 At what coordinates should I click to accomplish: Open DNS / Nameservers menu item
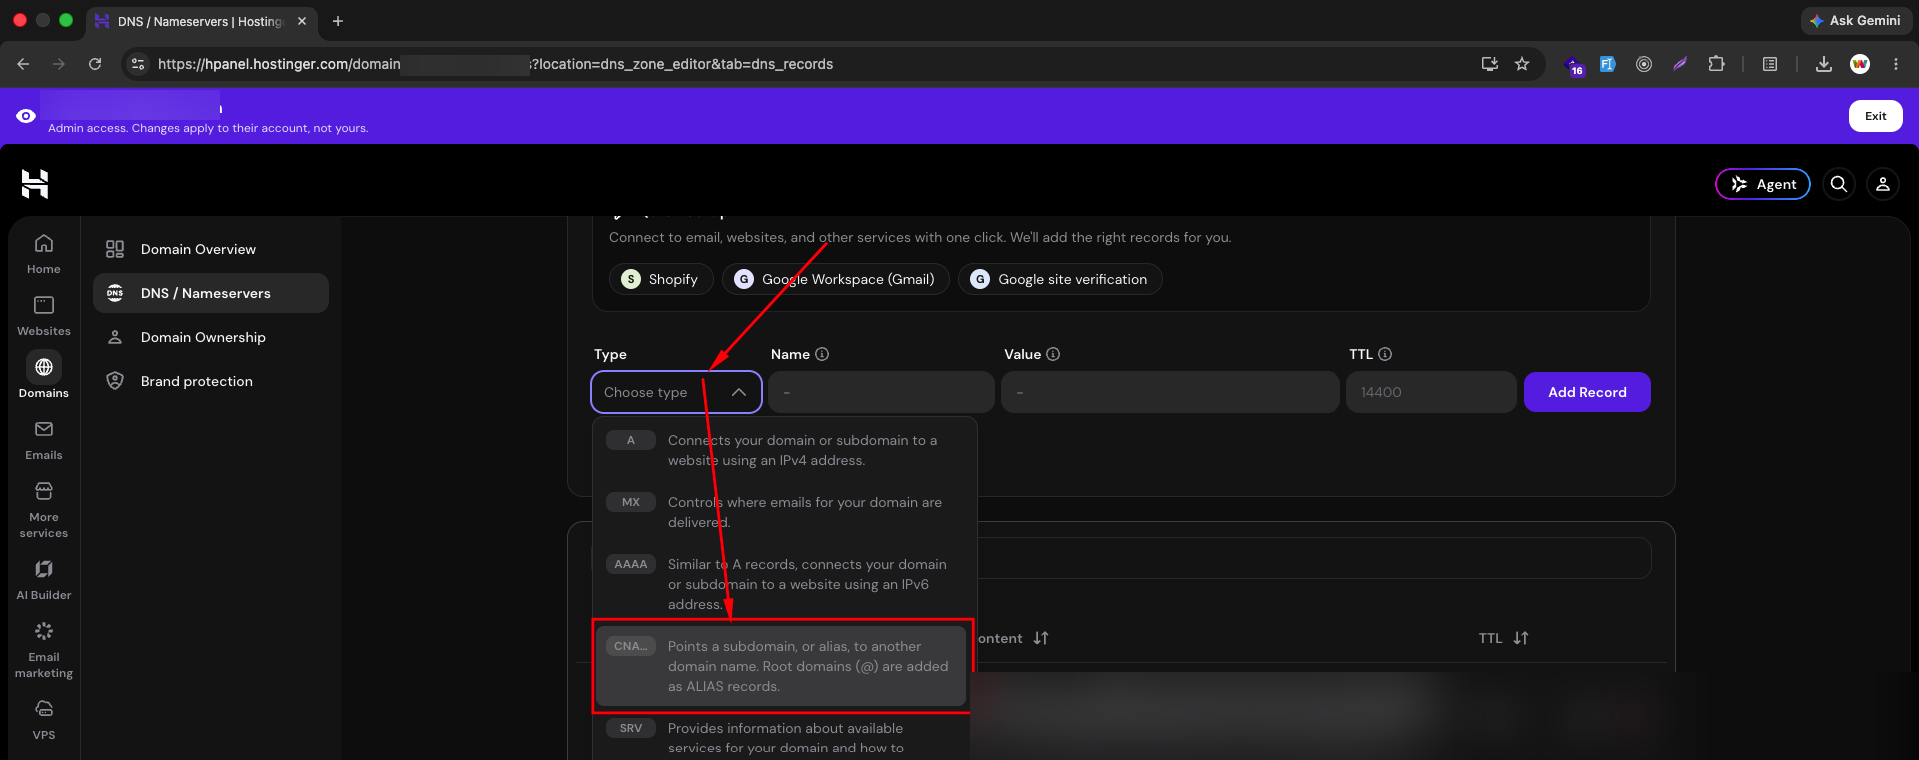(211, 293)
